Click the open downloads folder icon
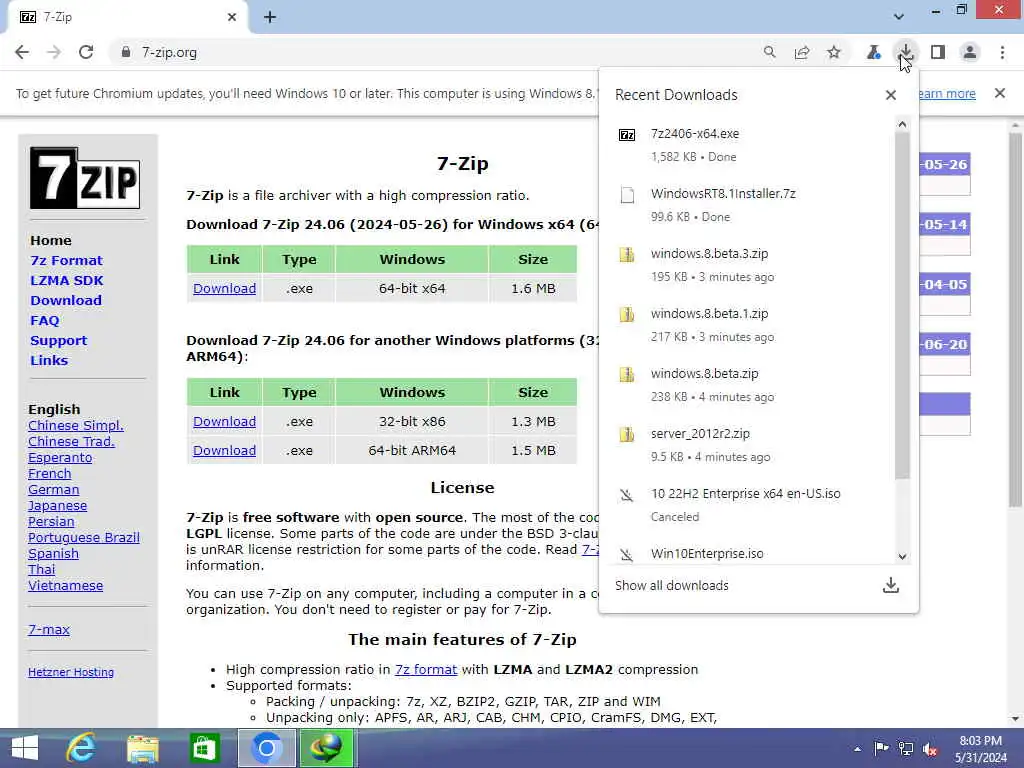 point(891,585)
